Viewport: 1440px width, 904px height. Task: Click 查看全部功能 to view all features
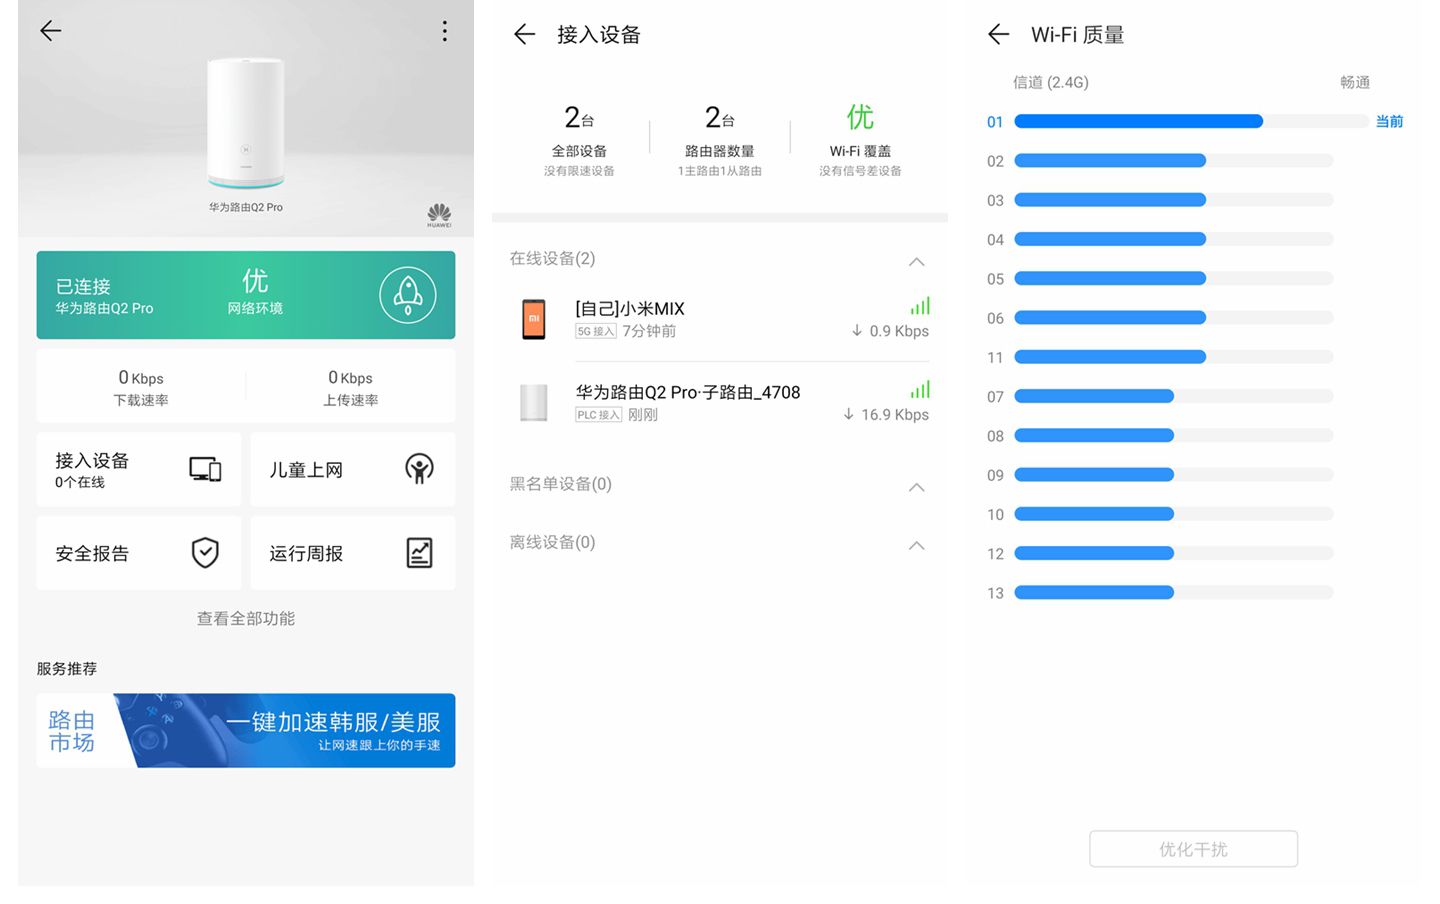pos(246,619)
